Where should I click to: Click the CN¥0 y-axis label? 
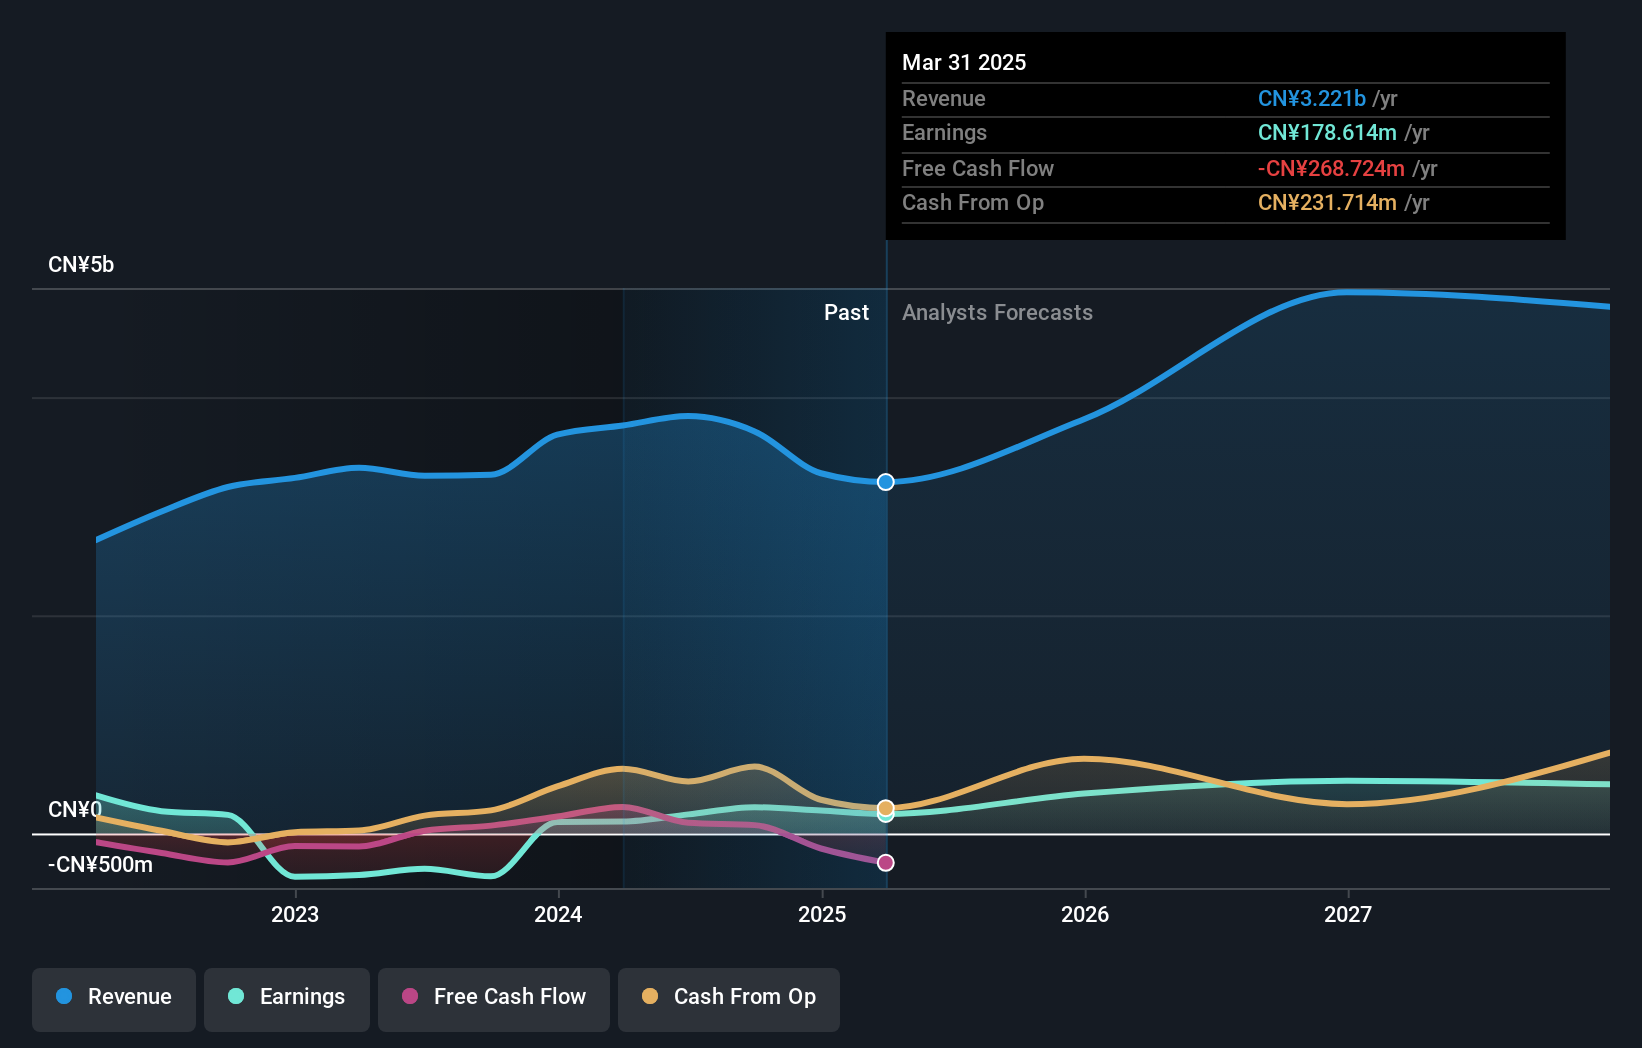coord(75,810)
